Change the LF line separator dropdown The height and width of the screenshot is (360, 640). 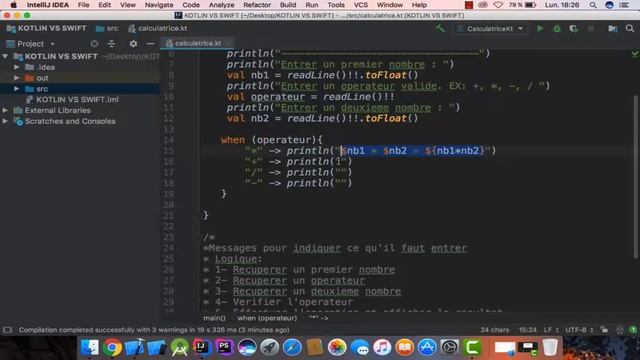coord(551,330)
